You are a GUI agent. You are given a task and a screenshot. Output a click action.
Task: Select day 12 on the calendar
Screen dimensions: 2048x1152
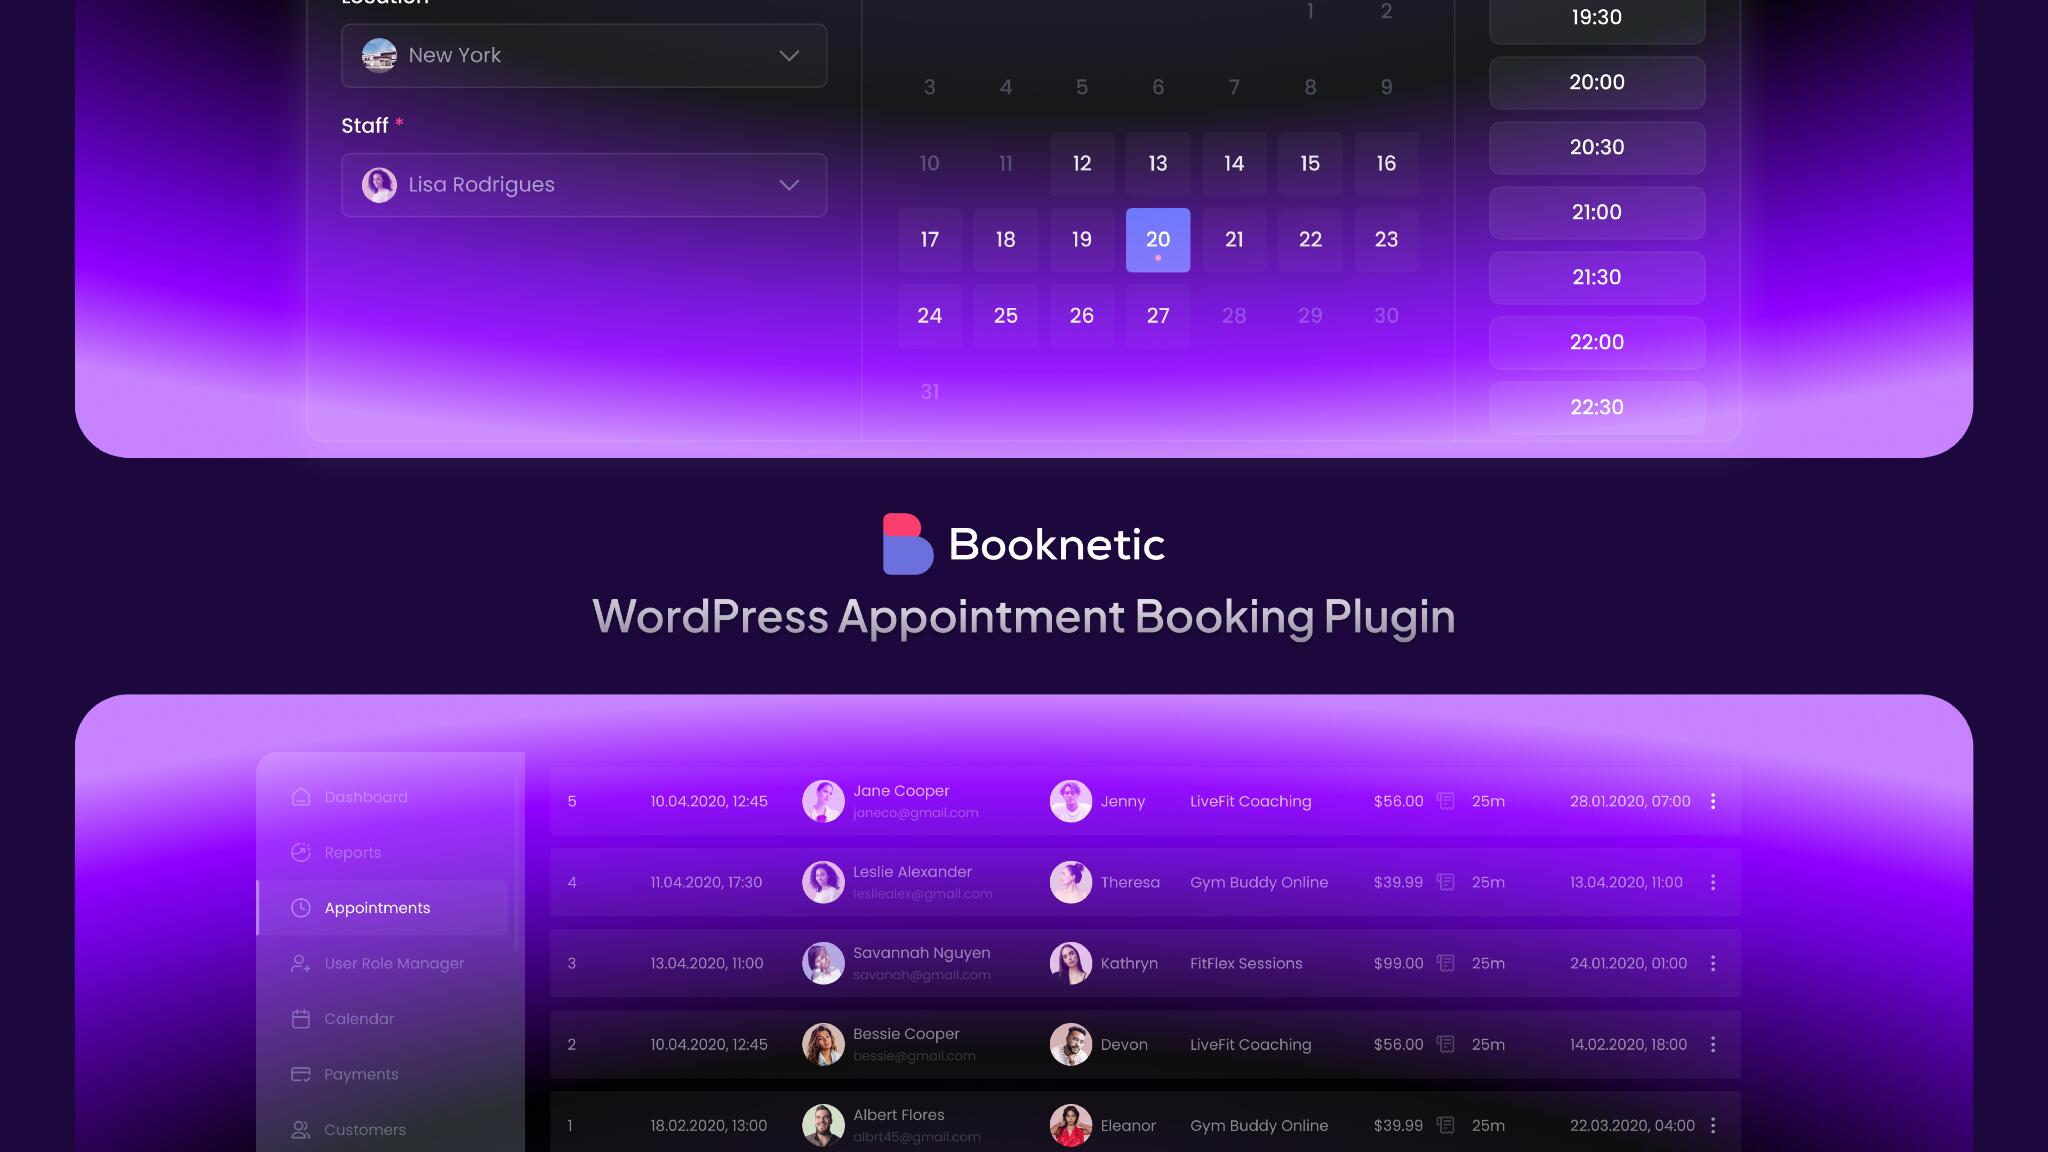[x=1082, y=164]
